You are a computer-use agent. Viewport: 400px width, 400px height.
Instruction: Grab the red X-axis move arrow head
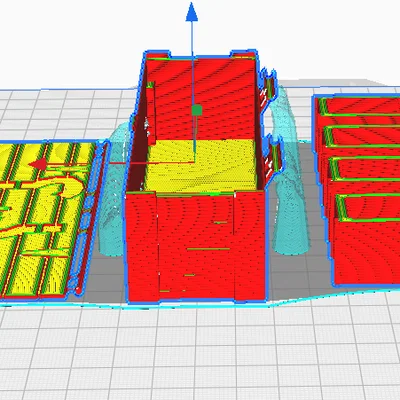click(38, 164)
